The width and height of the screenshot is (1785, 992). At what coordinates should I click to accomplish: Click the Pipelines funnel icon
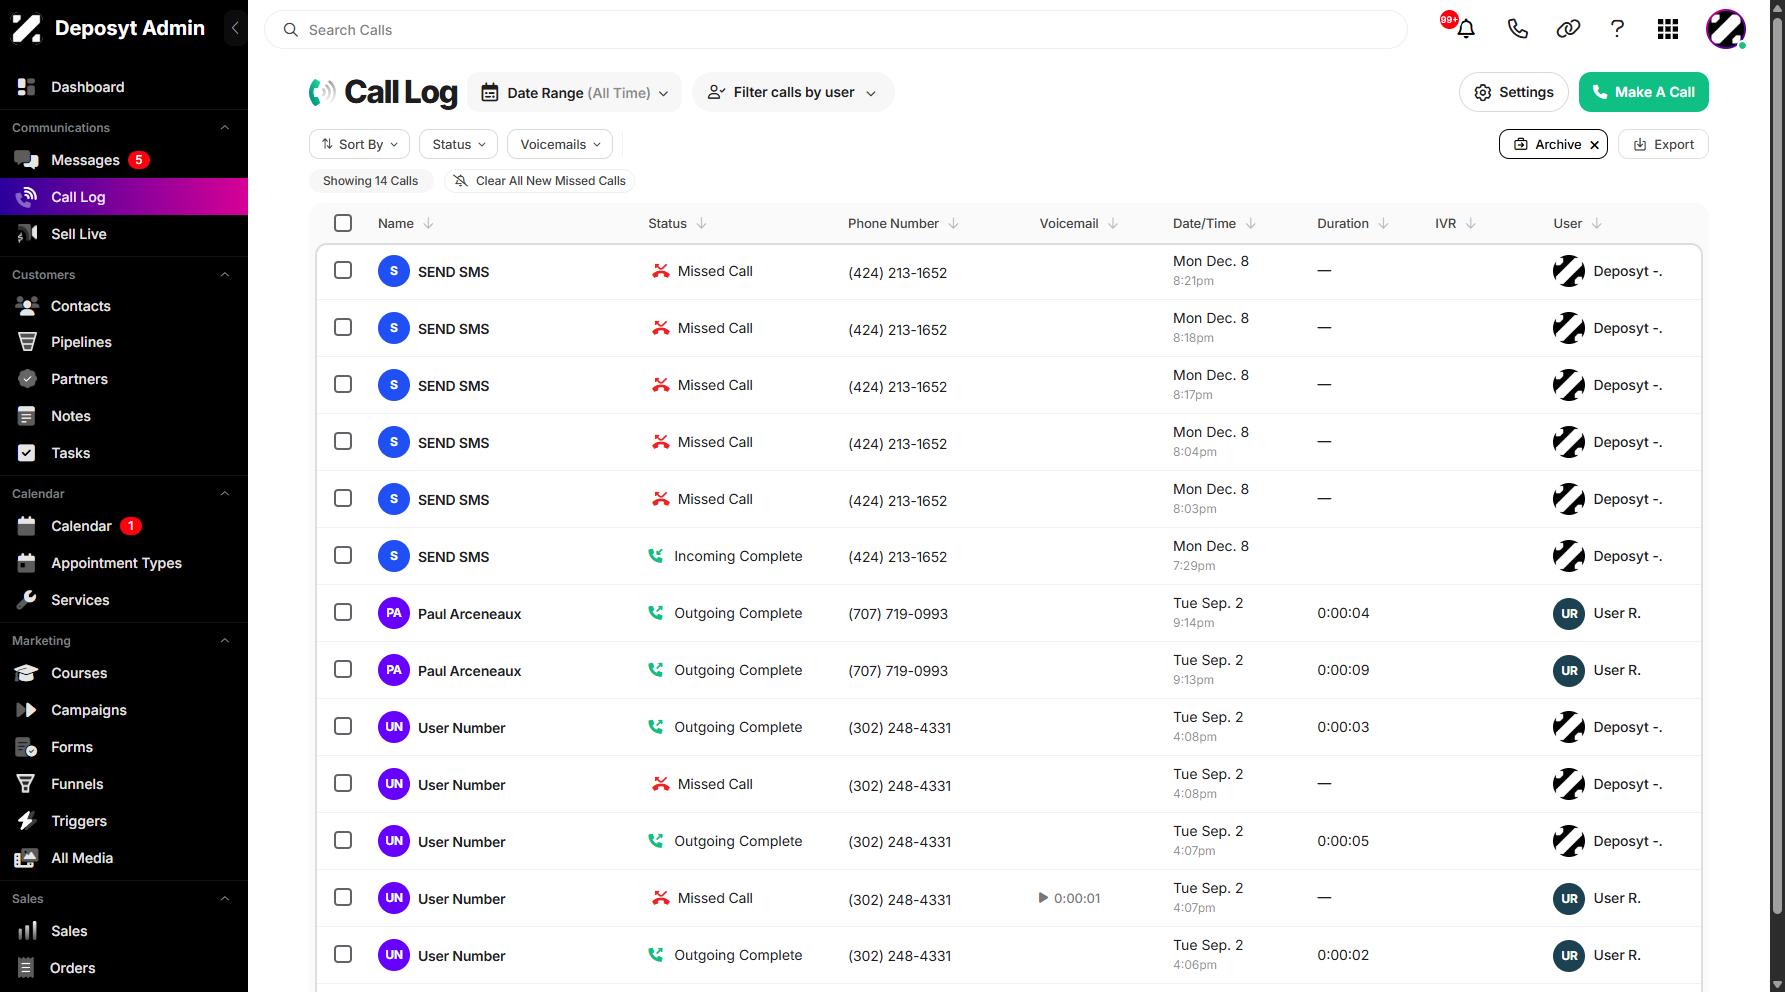point(27,342)
